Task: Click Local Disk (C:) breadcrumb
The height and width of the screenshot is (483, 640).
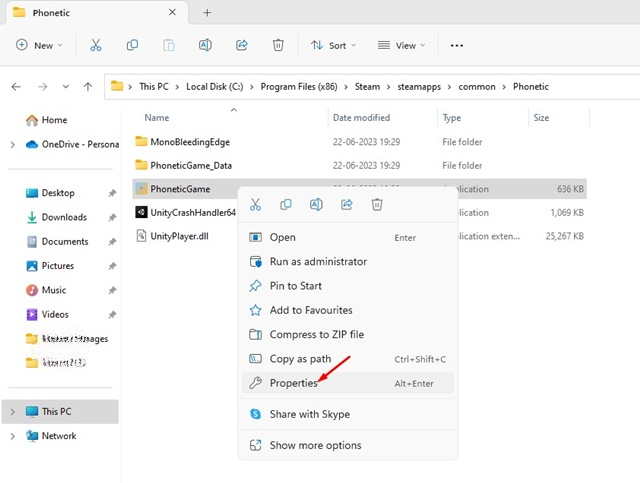Action: point(215,87)
